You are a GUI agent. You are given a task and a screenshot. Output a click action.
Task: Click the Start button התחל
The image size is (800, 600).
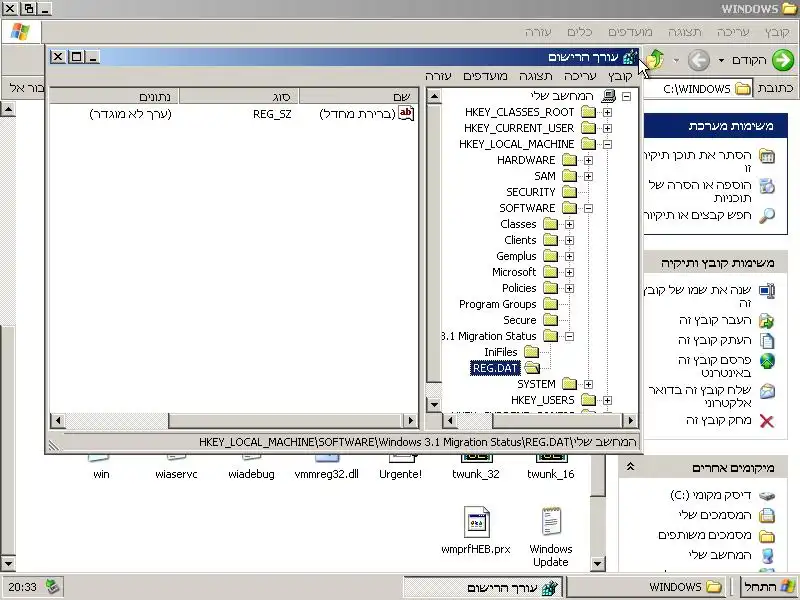click(770, 587)
